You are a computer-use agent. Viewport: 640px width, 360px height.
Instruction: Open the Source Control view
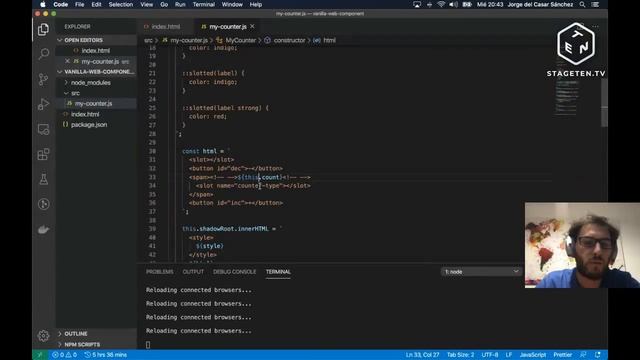pyautogui.click(x=43, y=79)
